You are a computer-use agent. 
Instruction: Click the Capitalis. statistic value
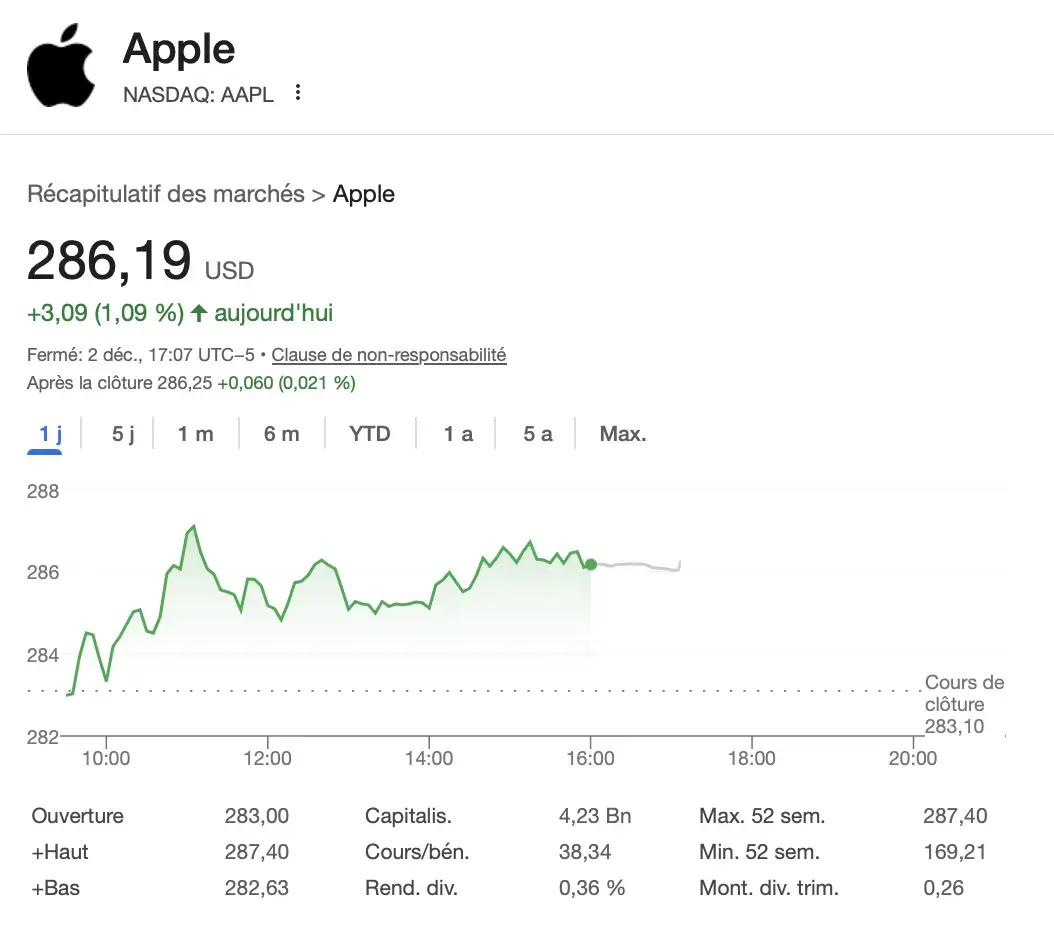(594, 816)
